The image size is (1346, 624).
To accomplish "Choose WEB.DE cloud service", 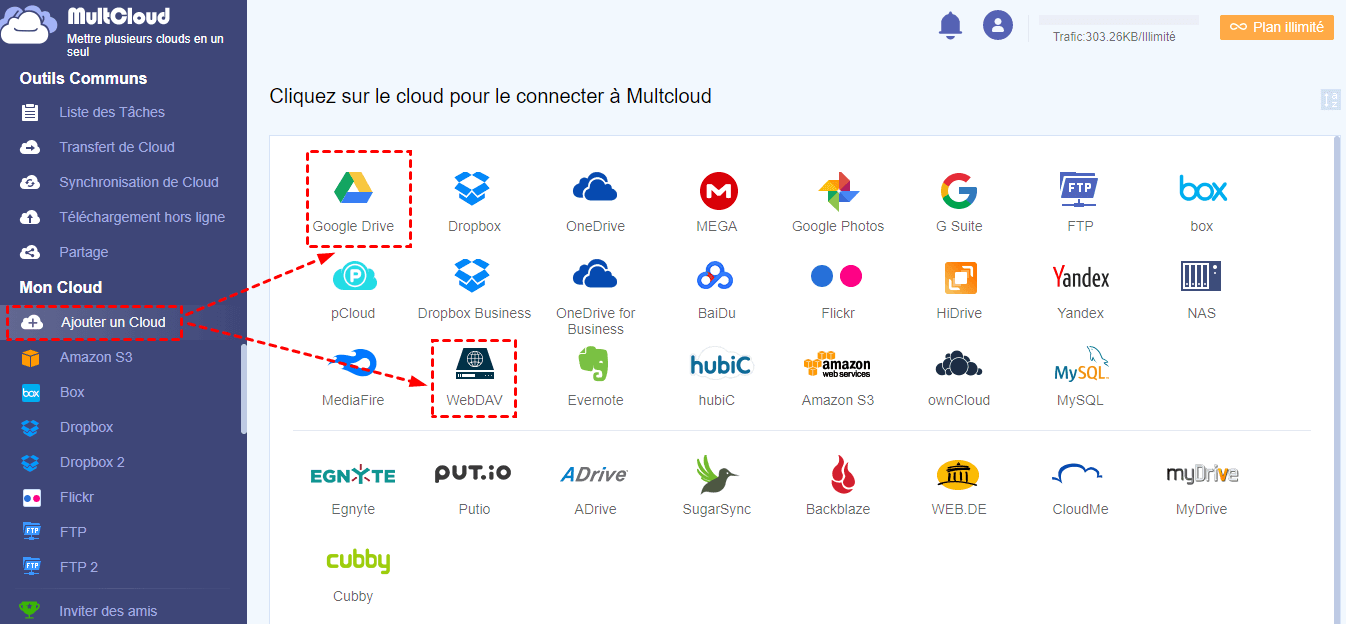I will click(x=959, y=474).
